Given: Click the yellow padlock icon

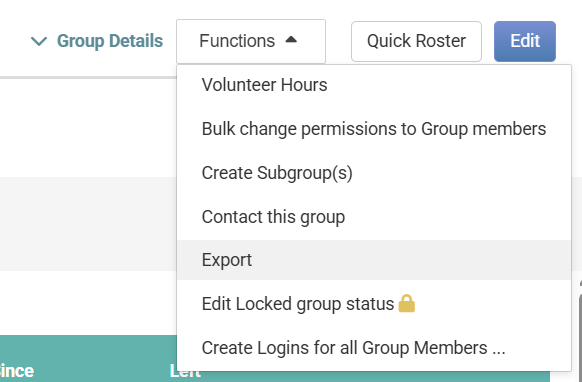Looking at the screenshot, I should tap(406, 303).
